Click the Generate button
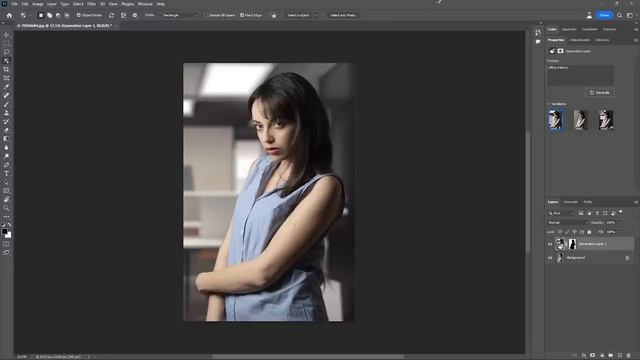Screen dimensions: 640x360 point(600,93)
